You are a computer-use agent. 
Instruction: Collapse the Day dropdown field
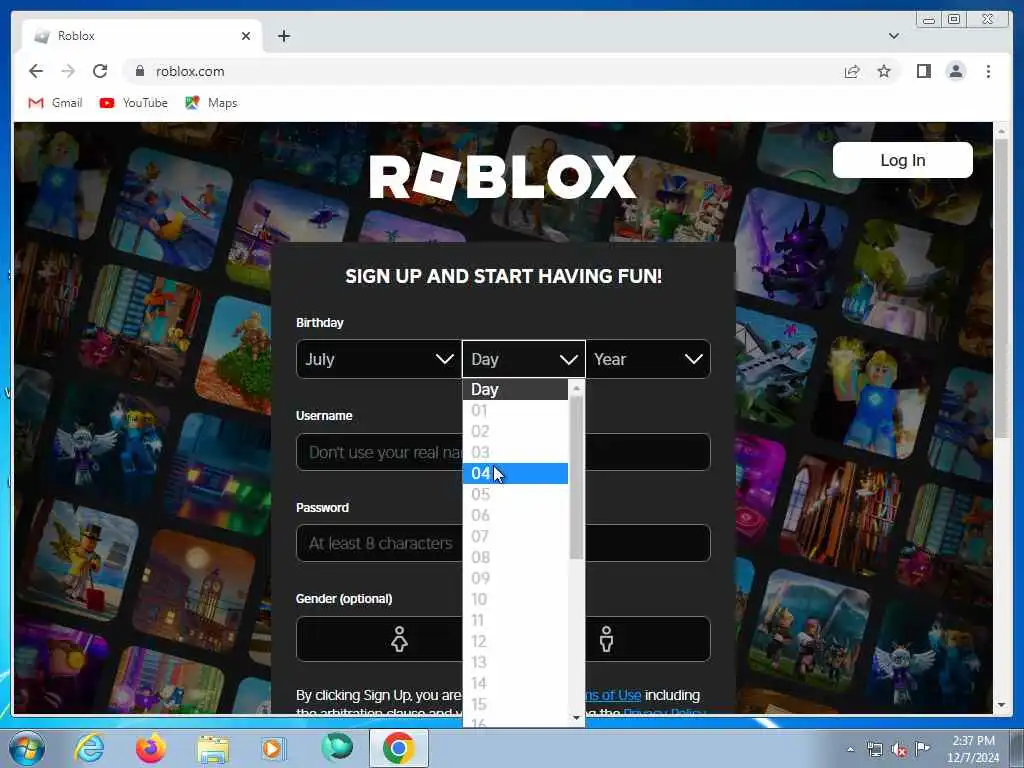point(524,359)
